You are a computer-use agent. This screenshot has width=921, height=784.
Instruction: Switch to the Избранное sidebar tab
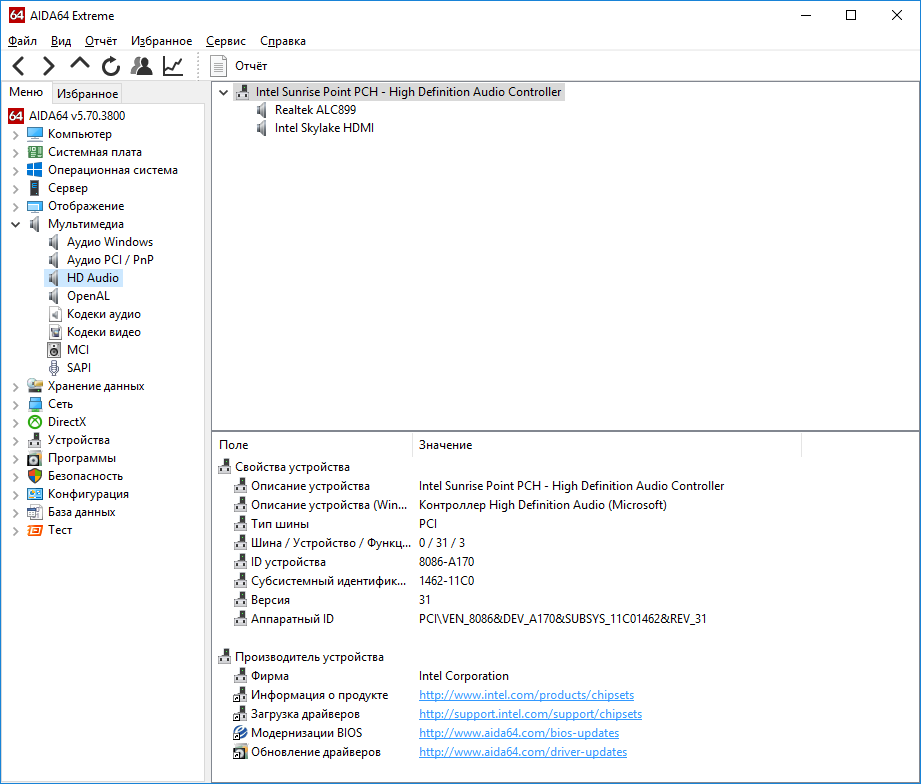tap(88, 94)
